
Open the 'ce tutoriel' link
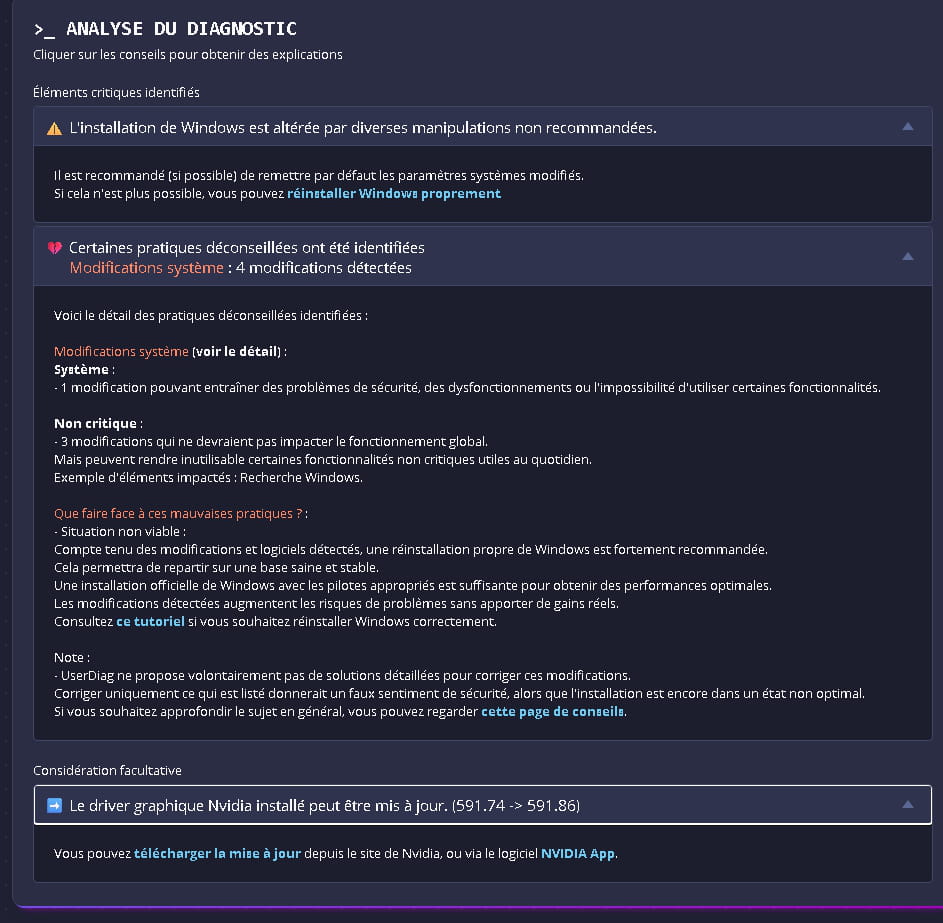pos(150,621)
